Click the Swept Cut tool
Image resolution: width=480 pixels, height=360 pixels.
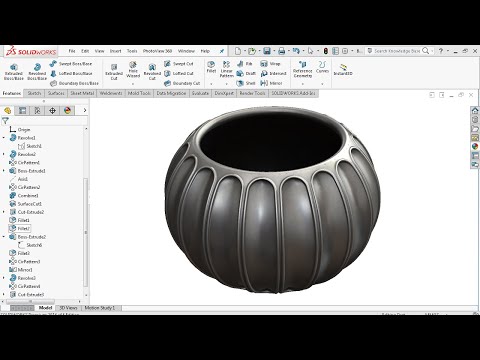(x=179, y=63)
